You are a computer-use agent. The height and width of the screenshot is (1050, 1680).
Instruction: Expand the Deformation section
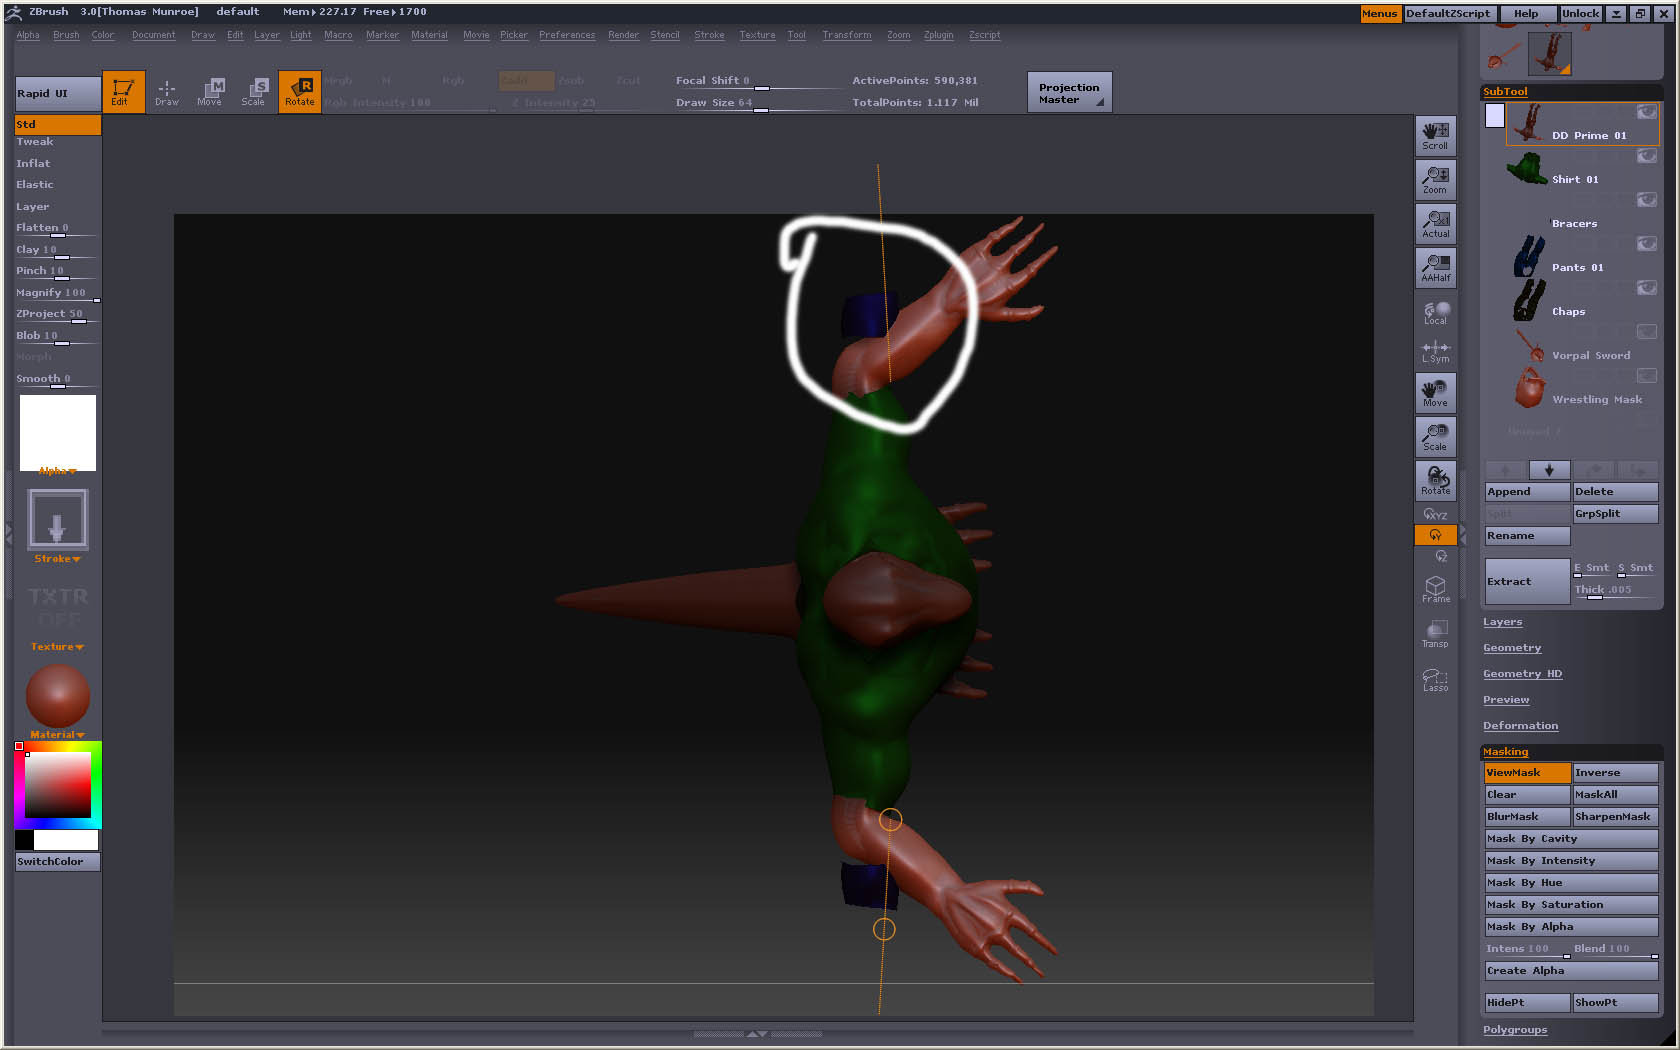pyautogui.click(x=1520, y=726)
